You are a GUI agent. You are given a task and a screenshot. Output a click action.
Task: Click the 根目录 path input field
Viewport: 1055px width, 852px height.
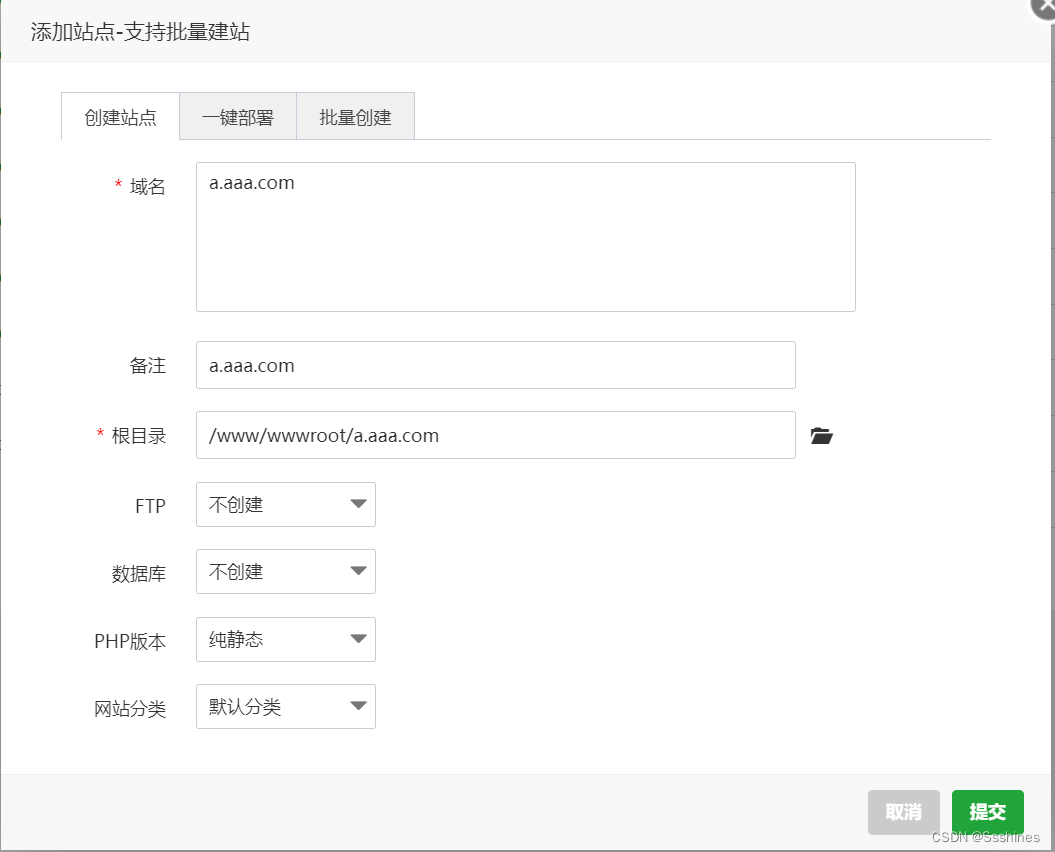click(495, 436)
